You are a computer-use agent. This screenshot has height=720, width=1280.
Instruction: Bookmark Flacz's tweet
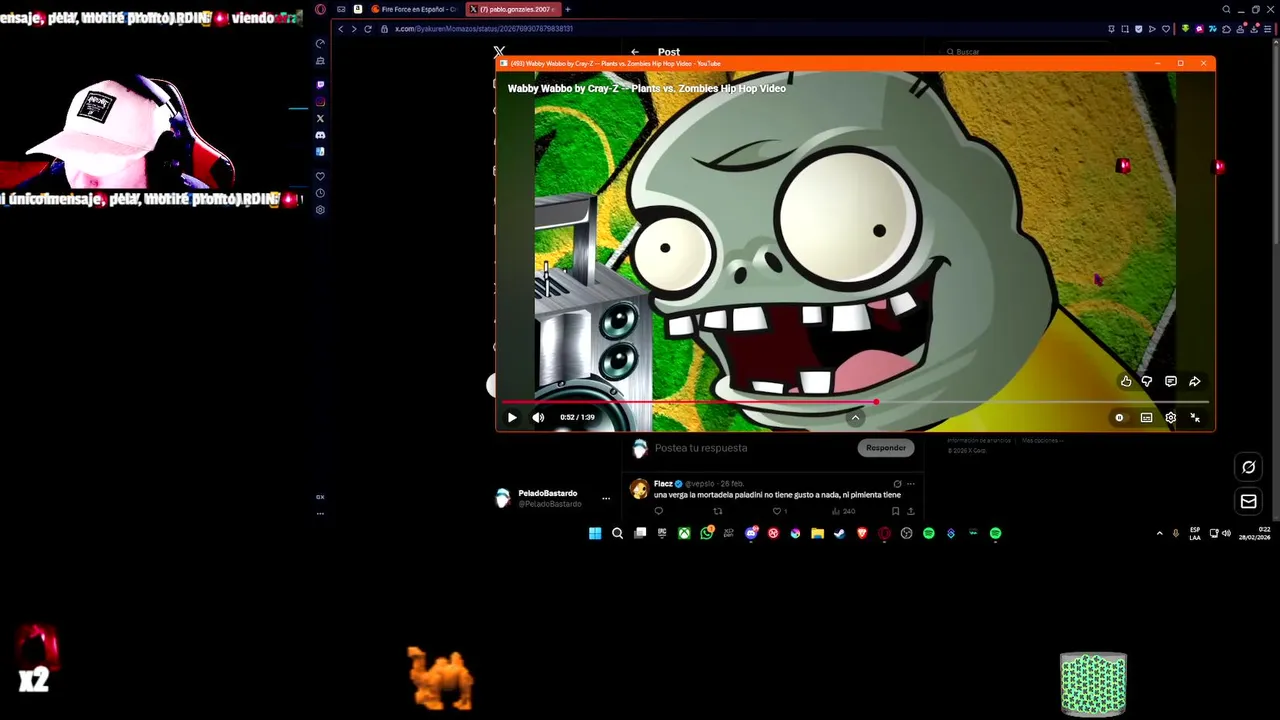coord(895,511)
